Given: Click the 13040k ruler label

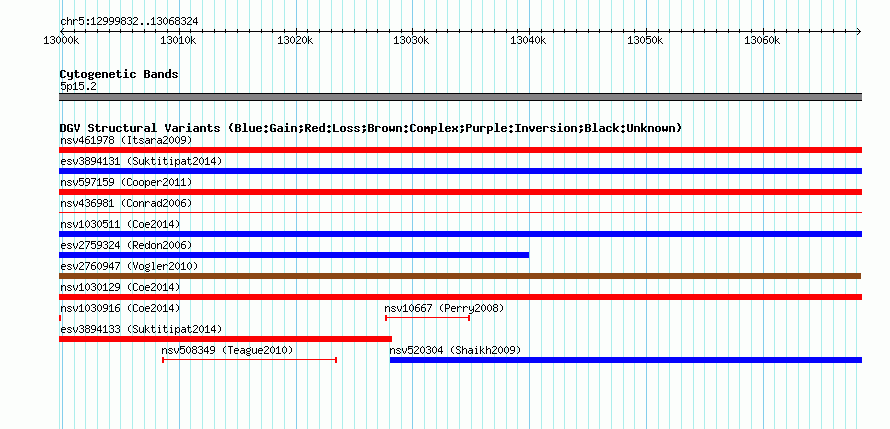Looking at the screenshot, I should pos(528,40).
